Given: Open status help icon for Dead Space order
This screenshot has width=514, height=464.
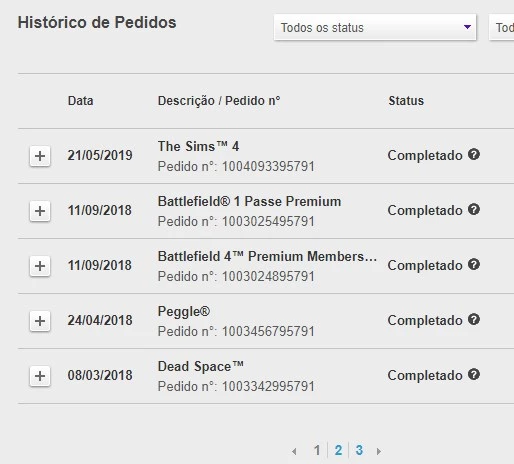Looking at the screenshot, I should 474,374.
